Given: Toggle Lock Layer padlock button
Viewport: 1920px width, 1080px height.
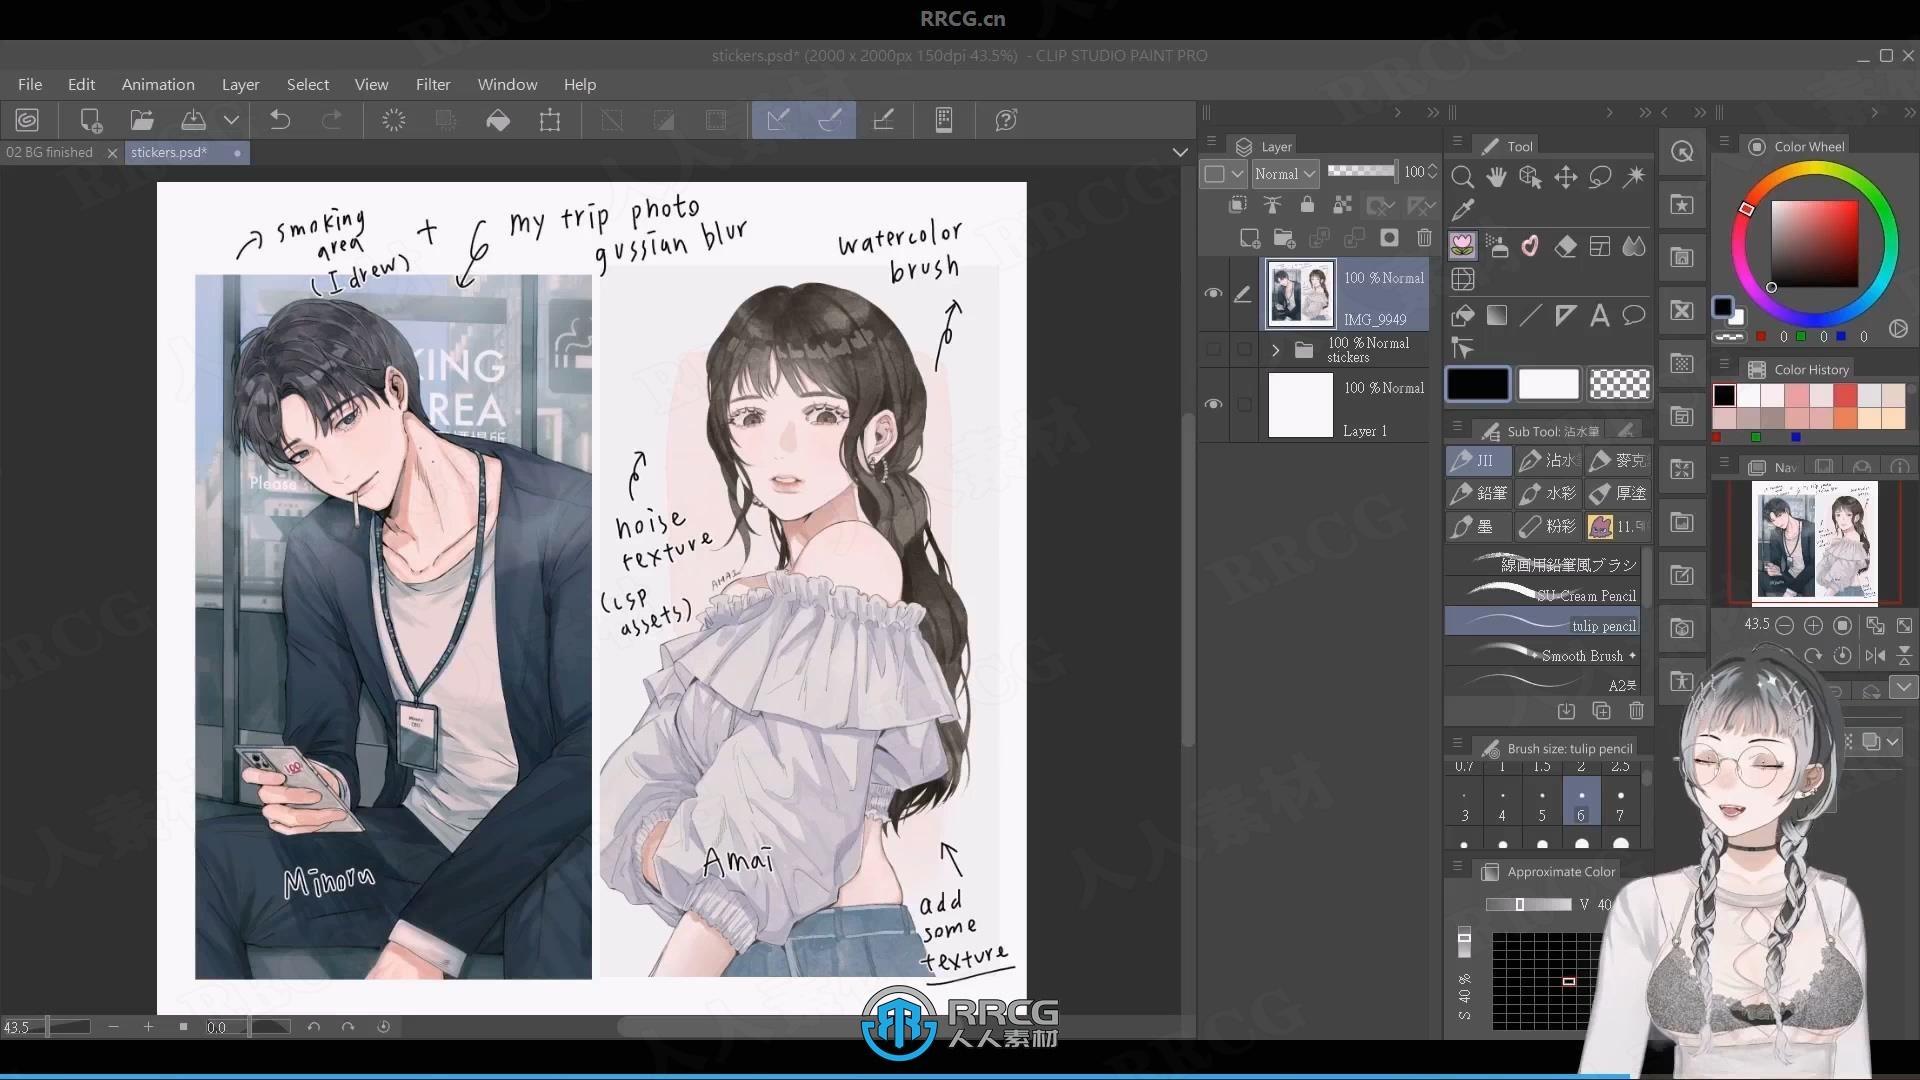Looking at the screenshot, I should 1307,205.
